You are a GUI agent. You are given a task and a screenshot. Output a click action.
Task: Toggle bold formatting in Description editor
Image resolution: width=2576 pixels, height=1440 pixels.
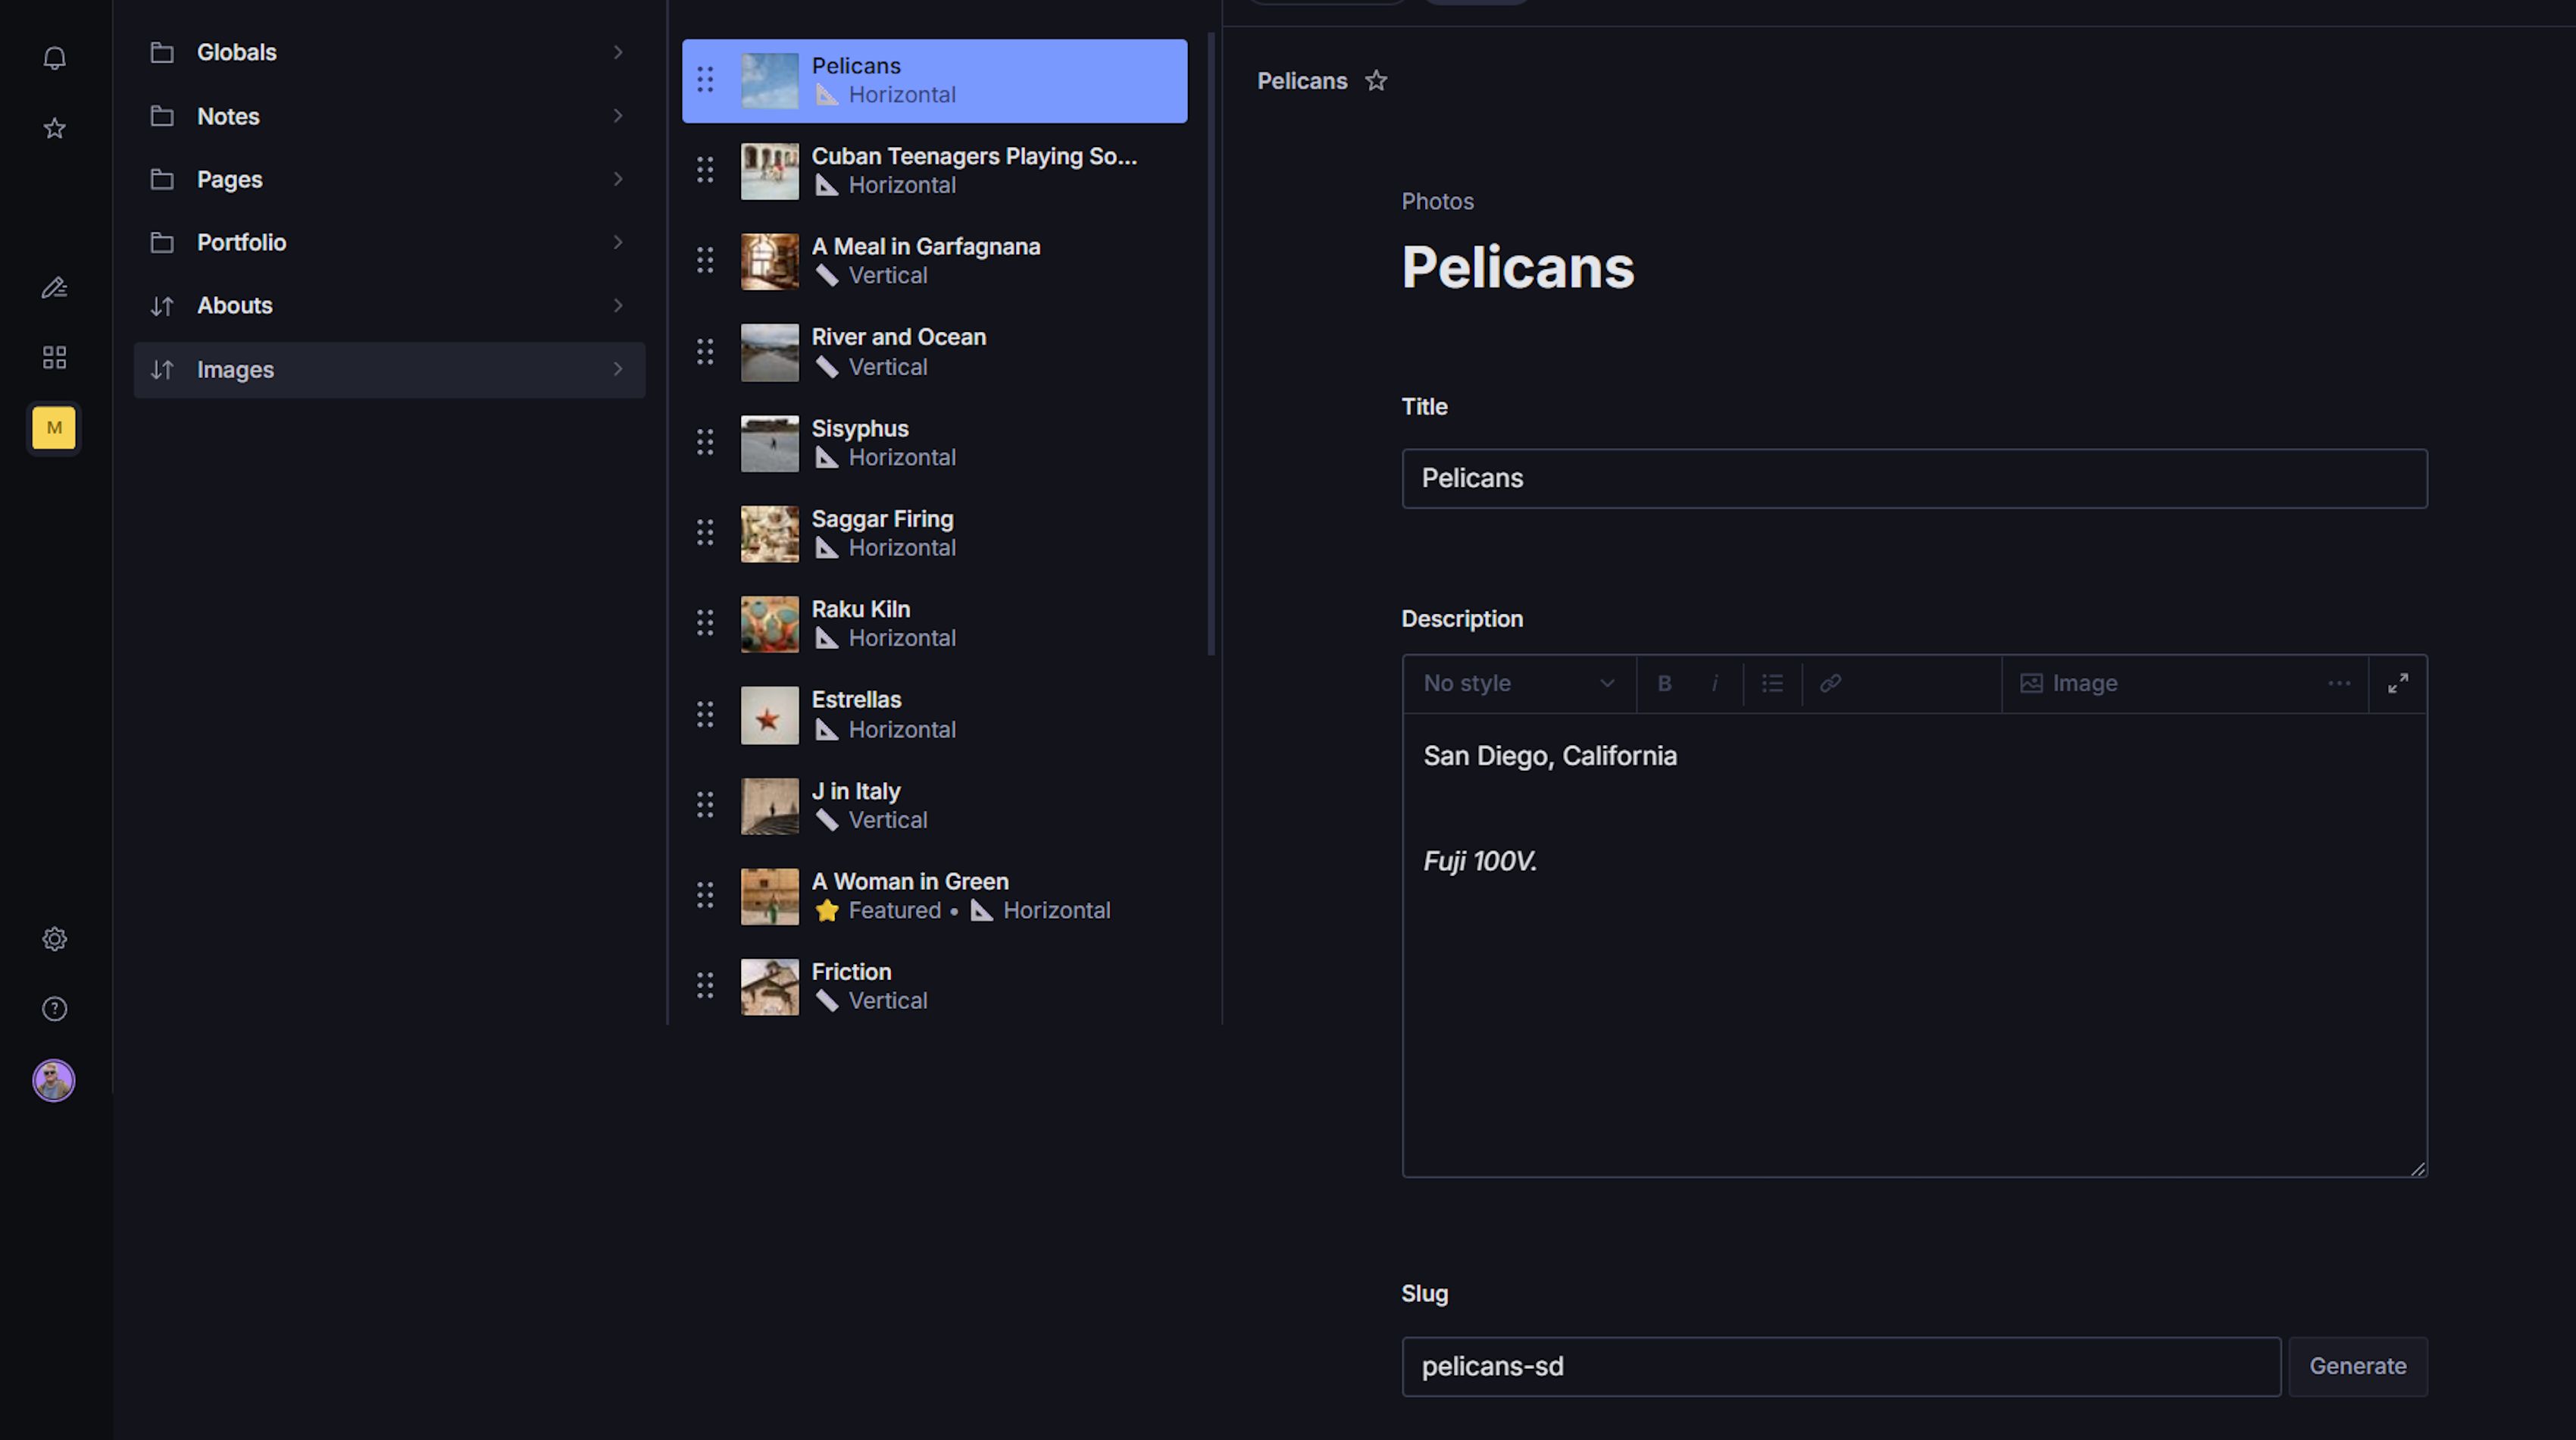(1664, 684)
